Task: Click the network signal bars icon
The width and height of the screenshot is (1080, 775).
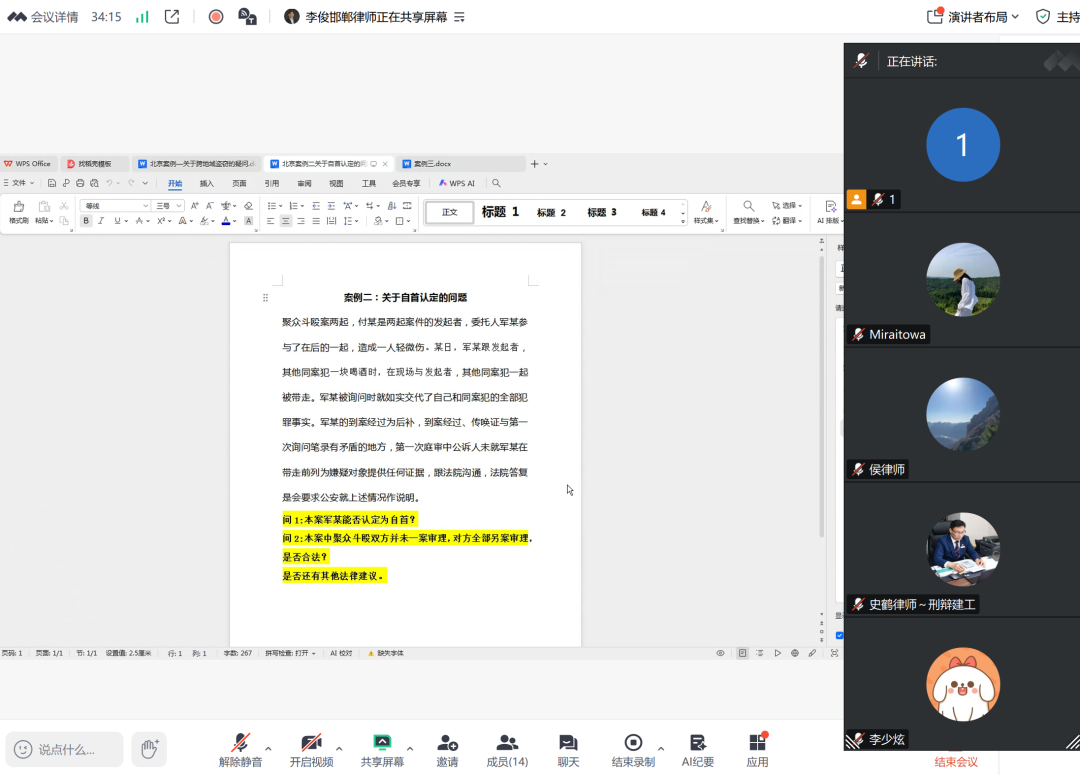Action: (x=142, y=17)
